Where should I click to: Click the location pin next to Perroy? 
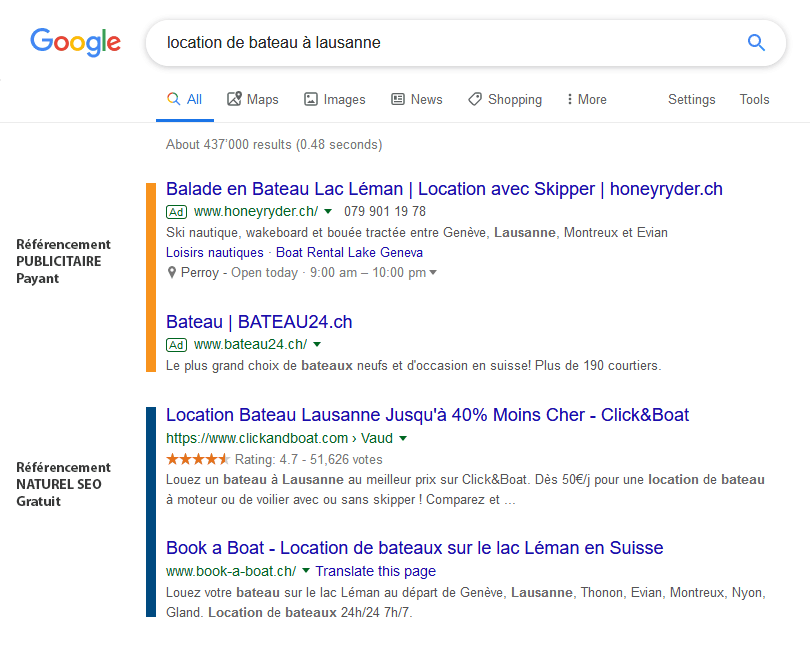172,272
